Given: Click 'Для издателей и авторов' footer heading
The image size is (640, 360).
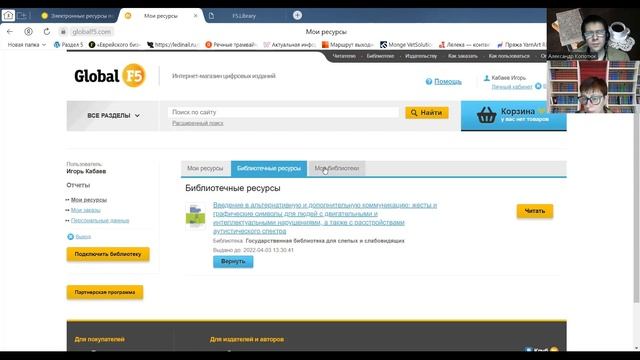Looking at the screenshot, I should (x=247, y=339).
